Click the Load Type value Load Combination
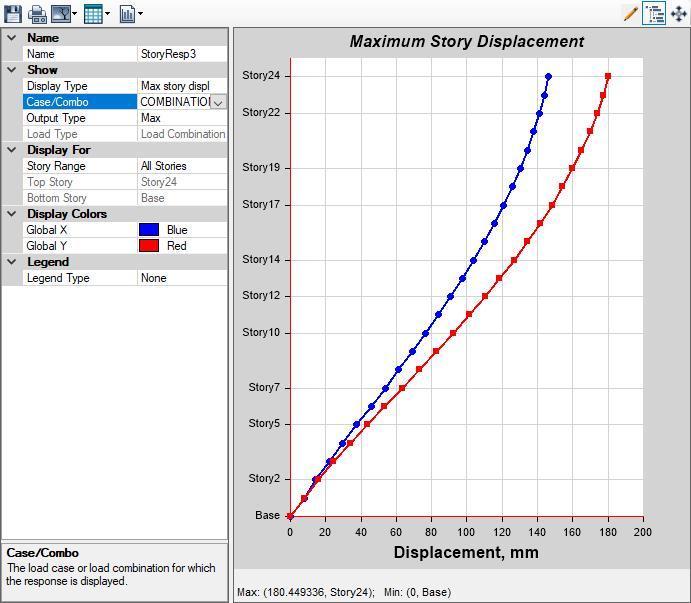691x603 pixels. click(x=182, y=134)
